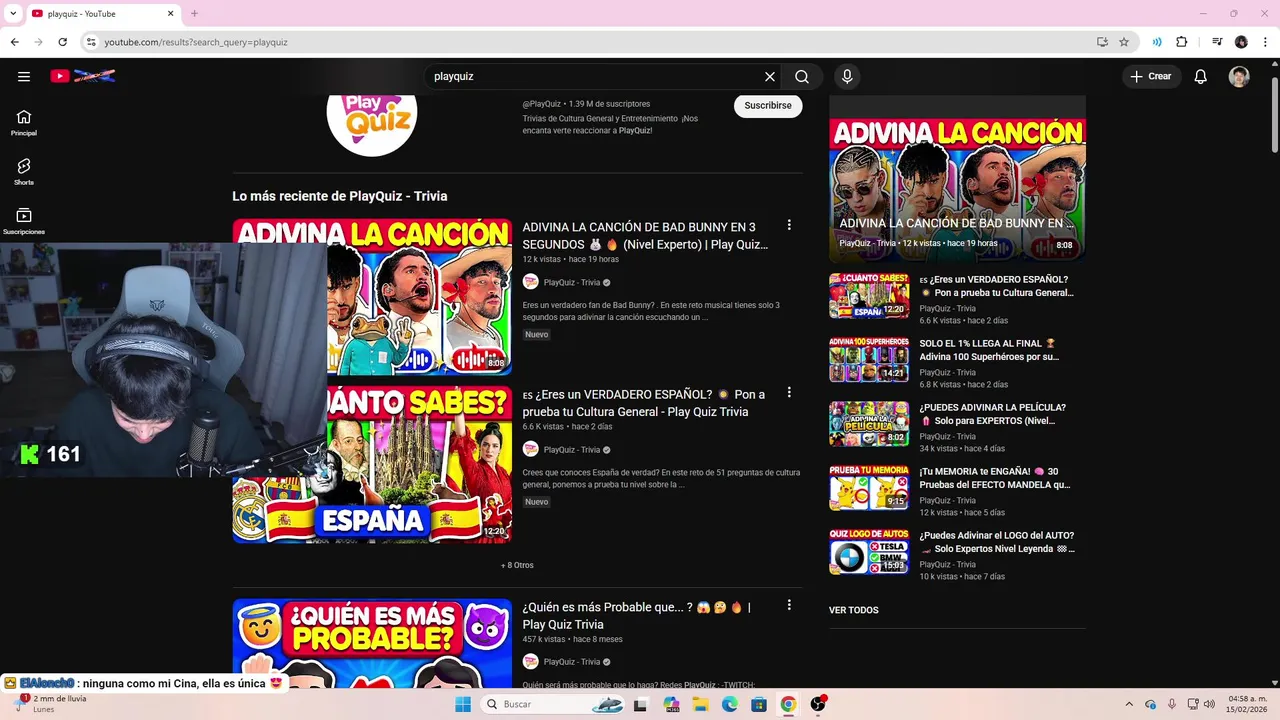Go to the YouTube logo home link
This screenshot has width=1280, height=720.
(83, 76)
